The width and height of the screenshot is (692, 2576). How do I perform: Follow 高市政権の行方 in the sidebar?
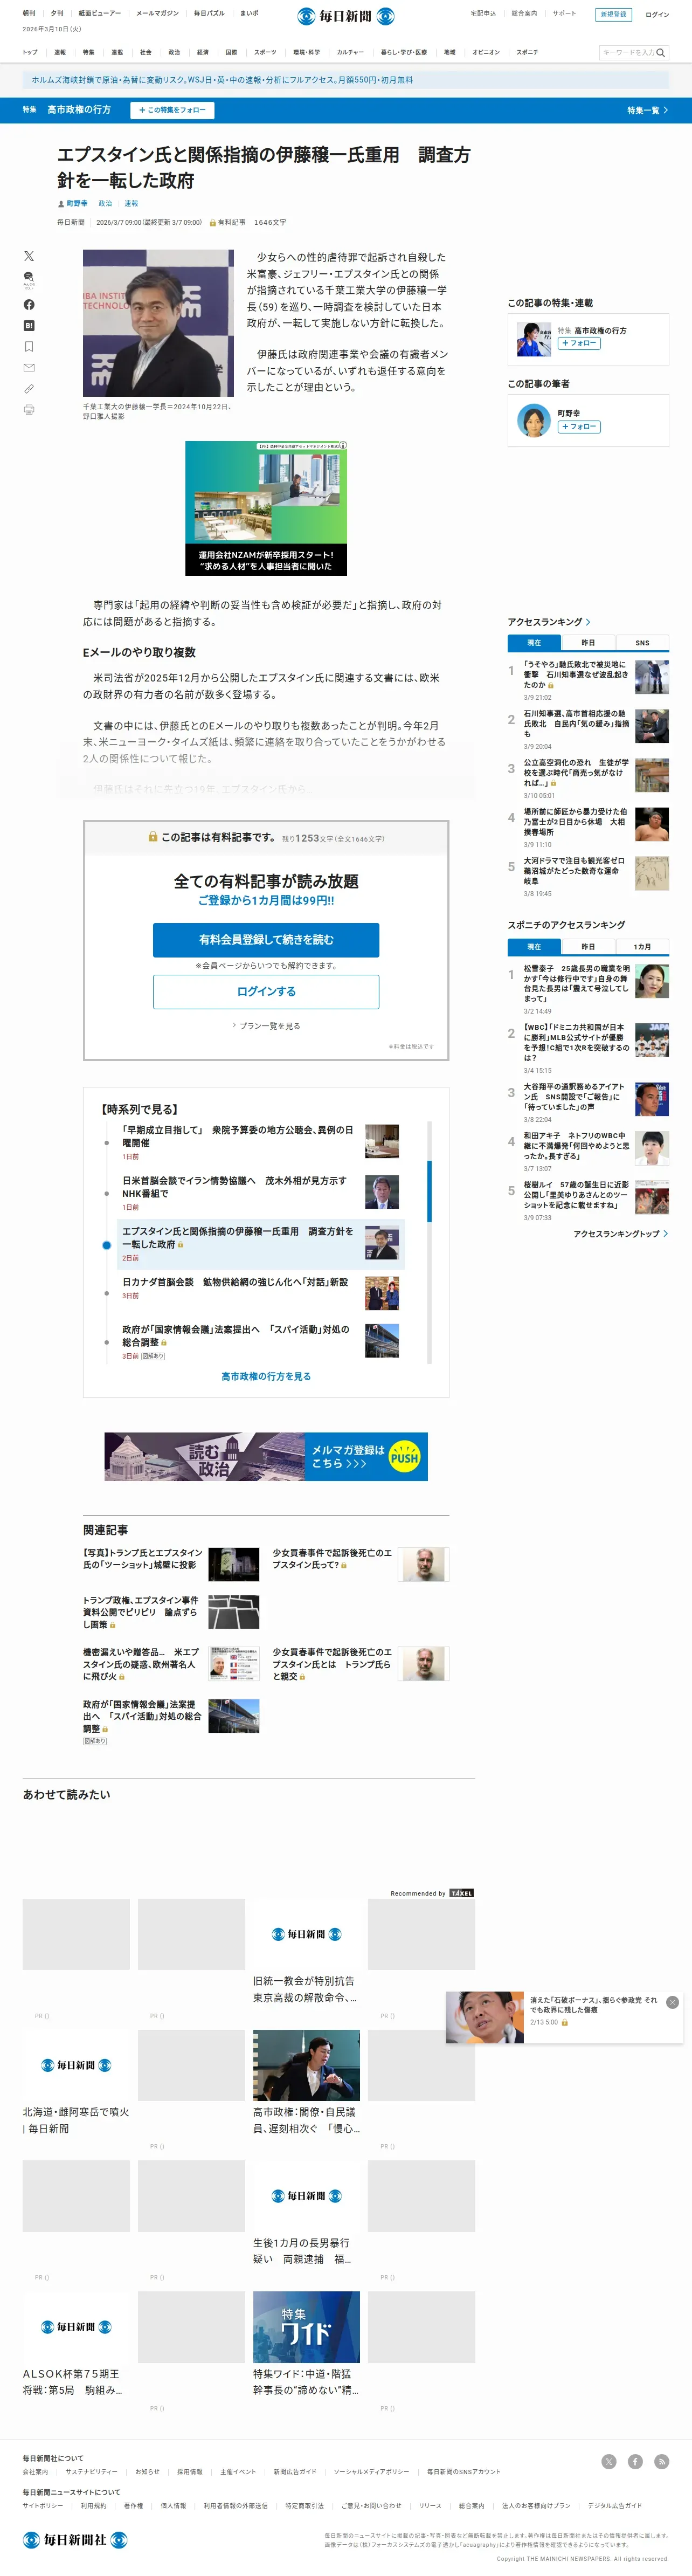579,343
